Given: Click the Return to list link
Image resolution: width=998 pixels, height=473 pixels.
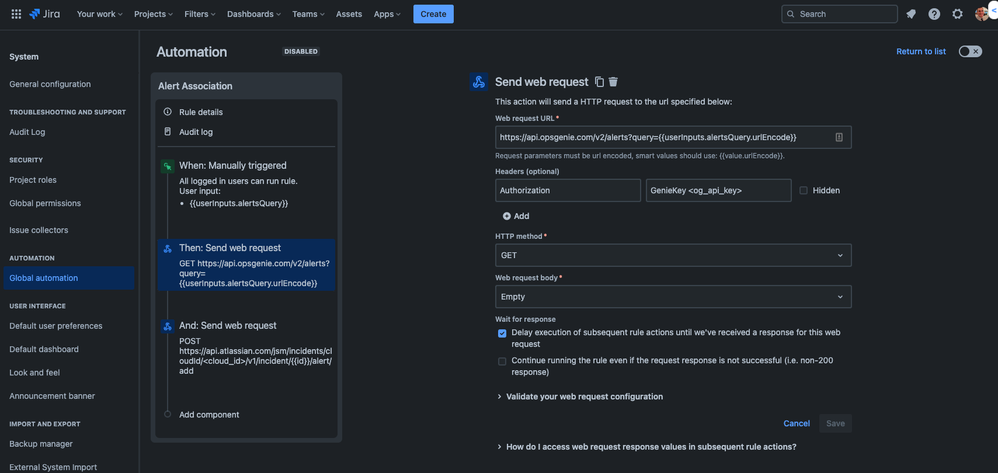Looking at the screenshot, I should click(x=920, y=52).
